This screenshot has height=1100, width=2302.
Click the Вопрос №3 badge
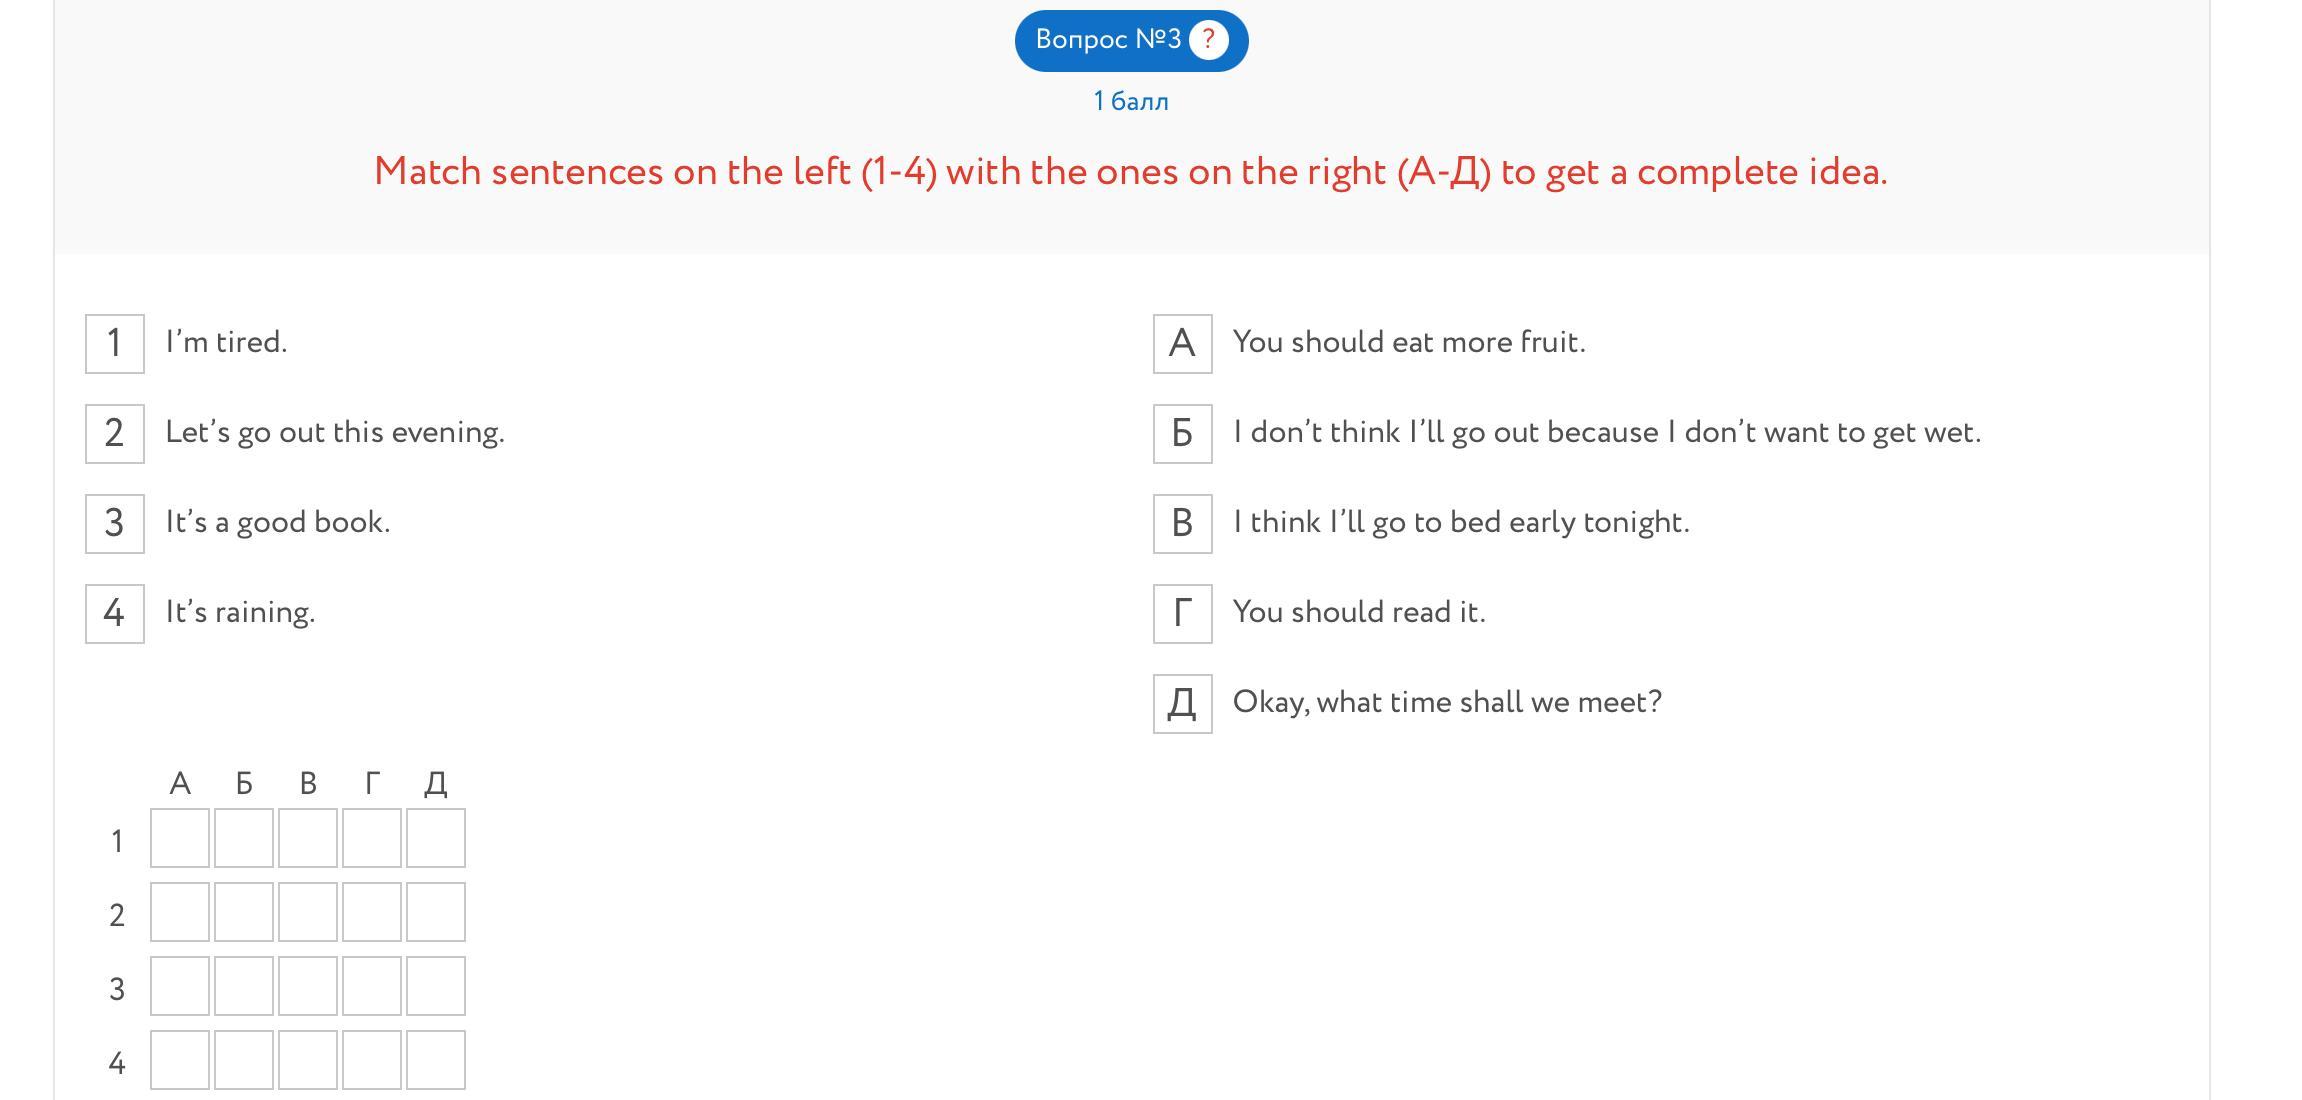(1108, 40)
